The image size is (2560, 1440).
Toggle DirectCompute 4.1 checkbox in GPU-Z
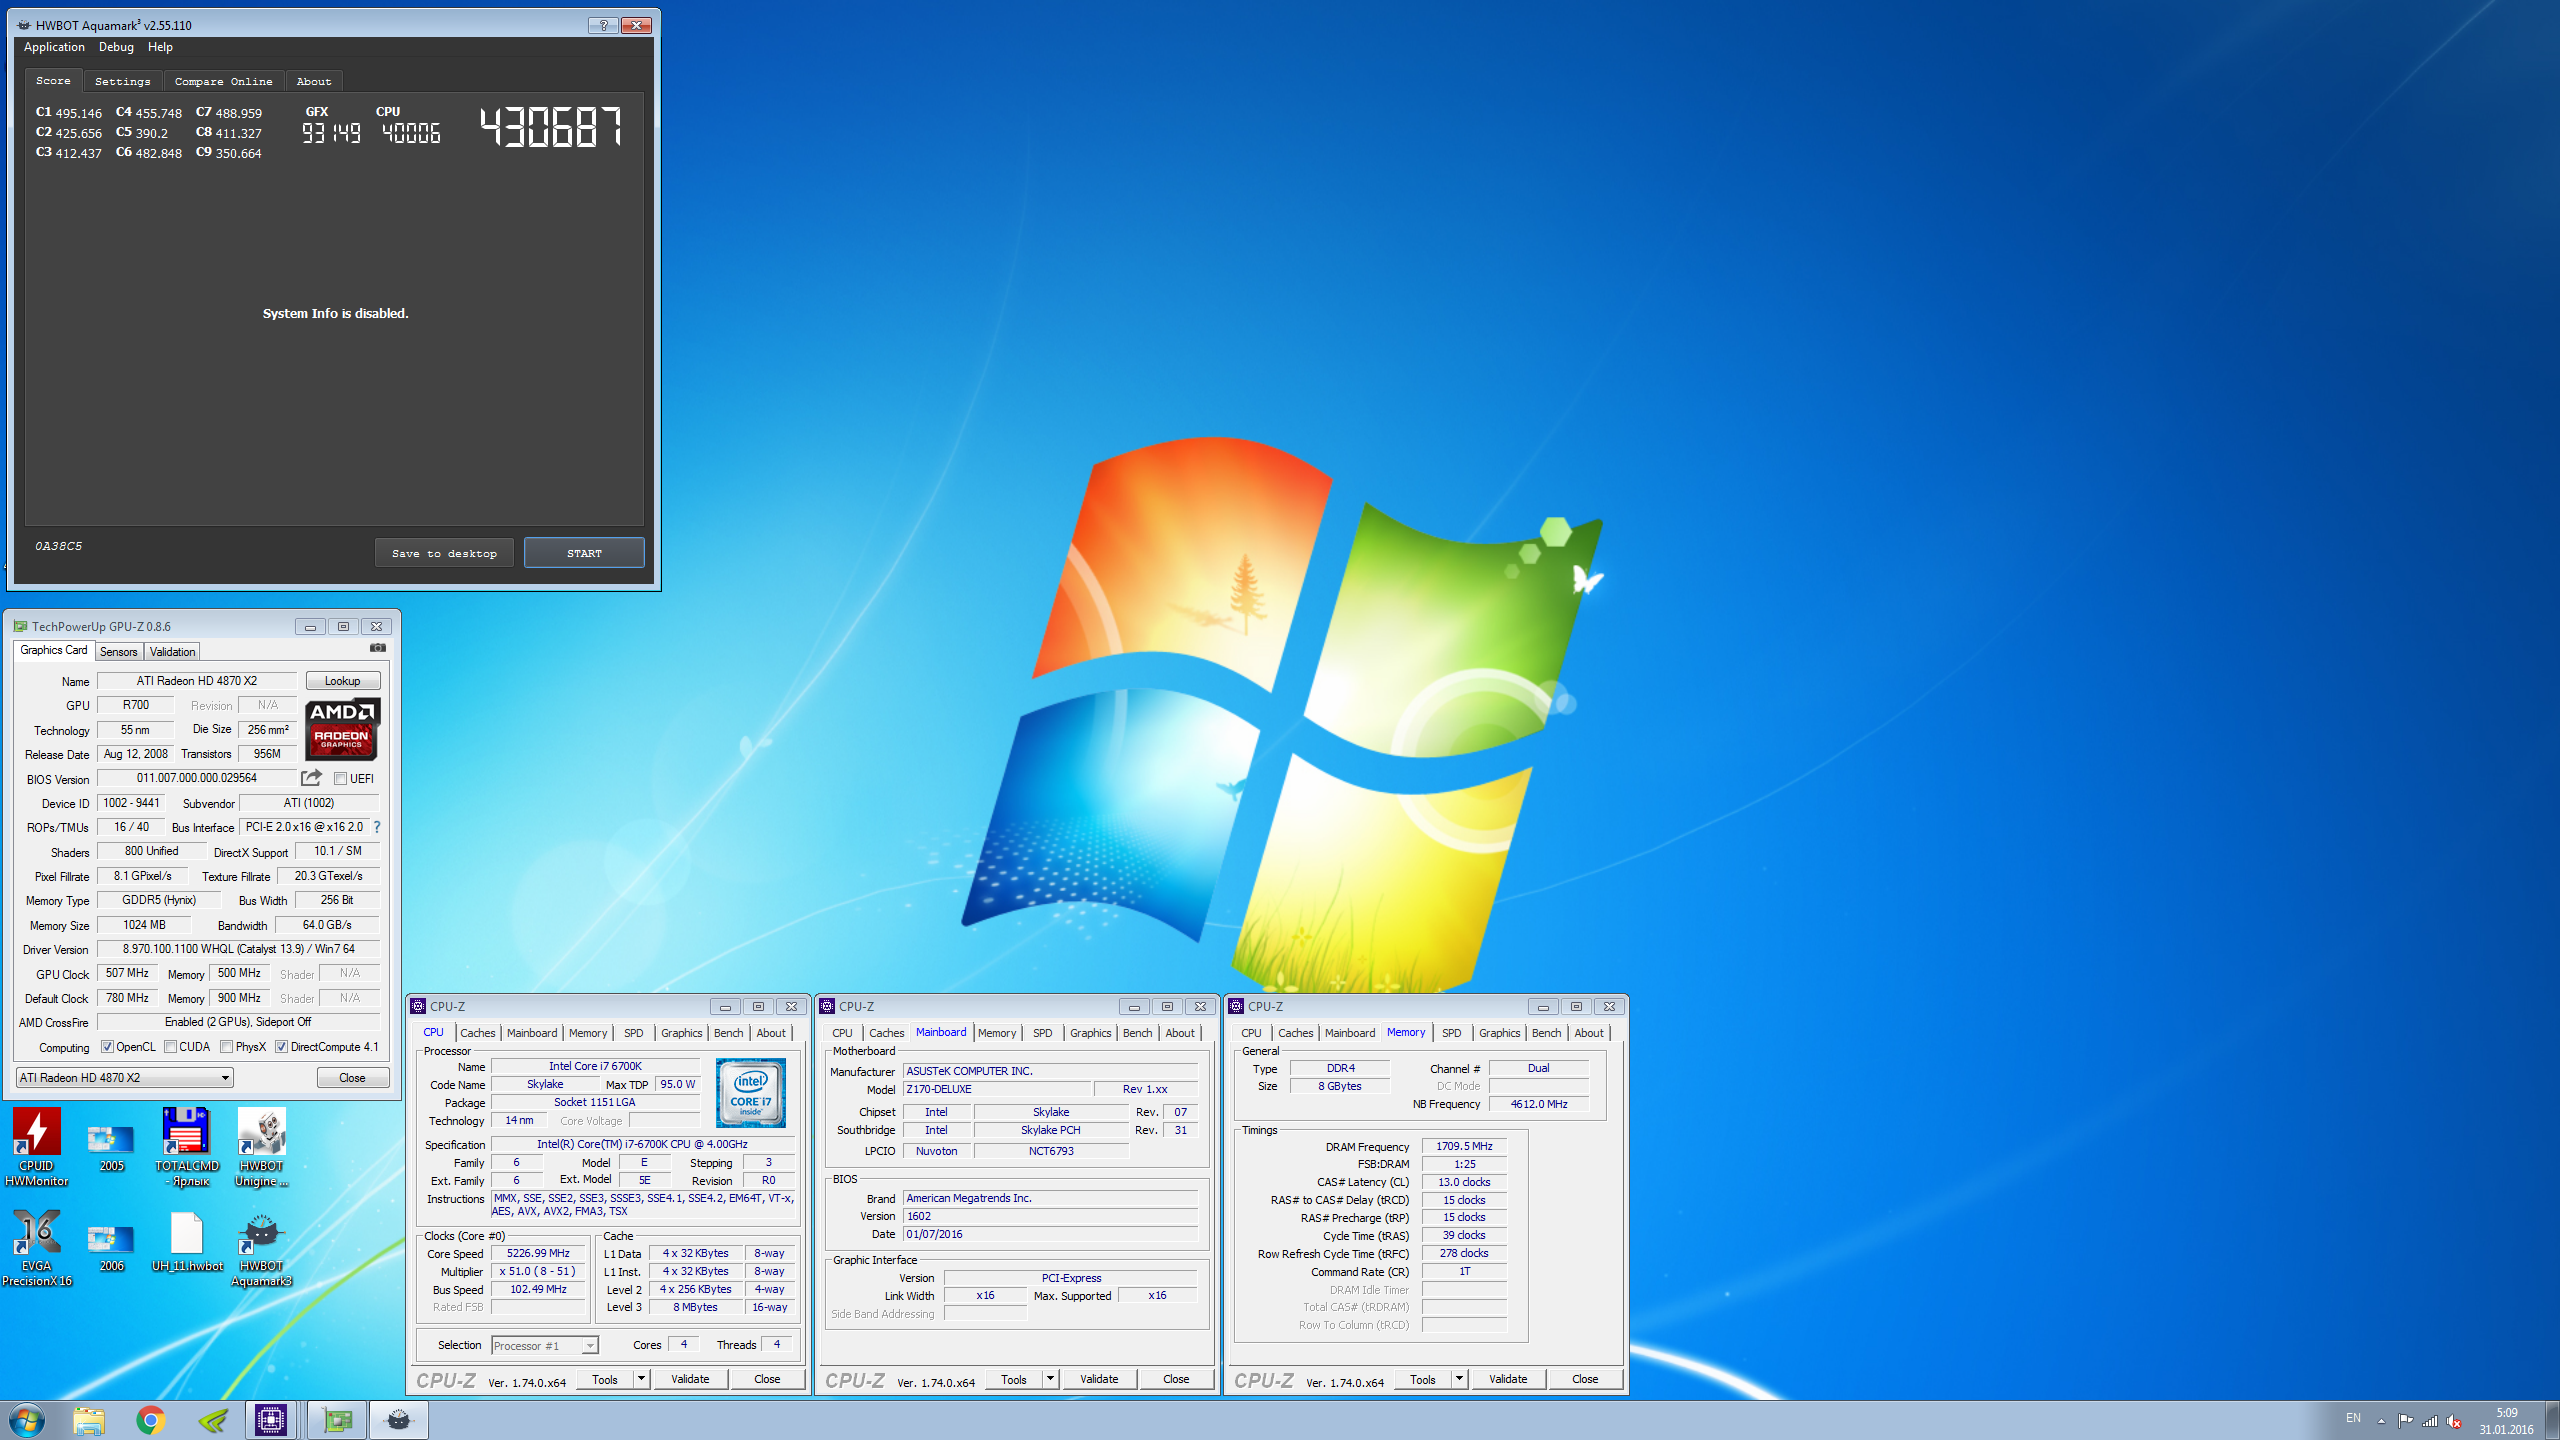(282, 1047)
